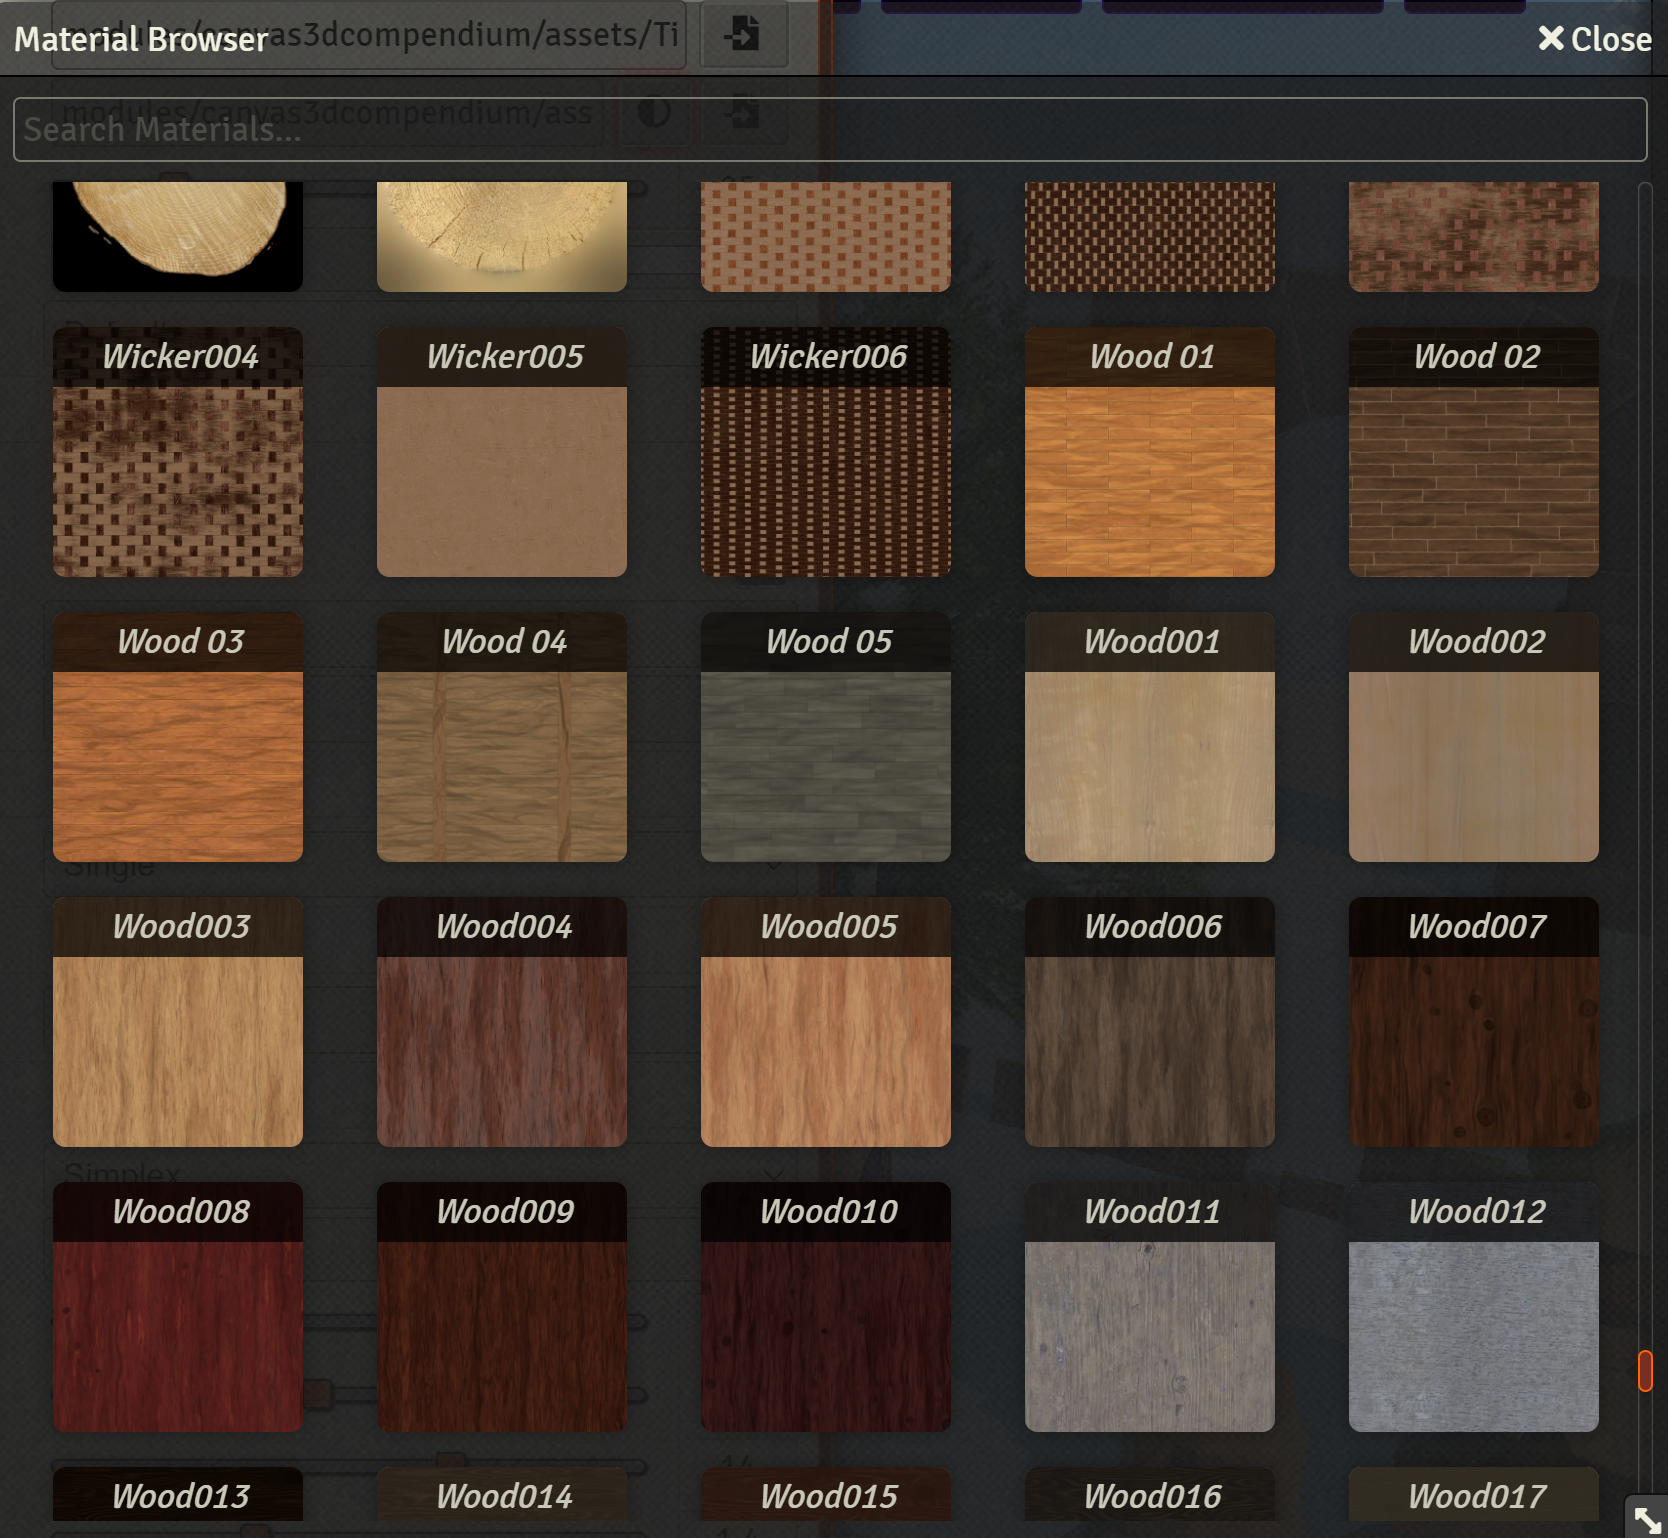1668x1538 pixels.
Task: Click the window resize handle icon
Action: tap(1647, 1519)
